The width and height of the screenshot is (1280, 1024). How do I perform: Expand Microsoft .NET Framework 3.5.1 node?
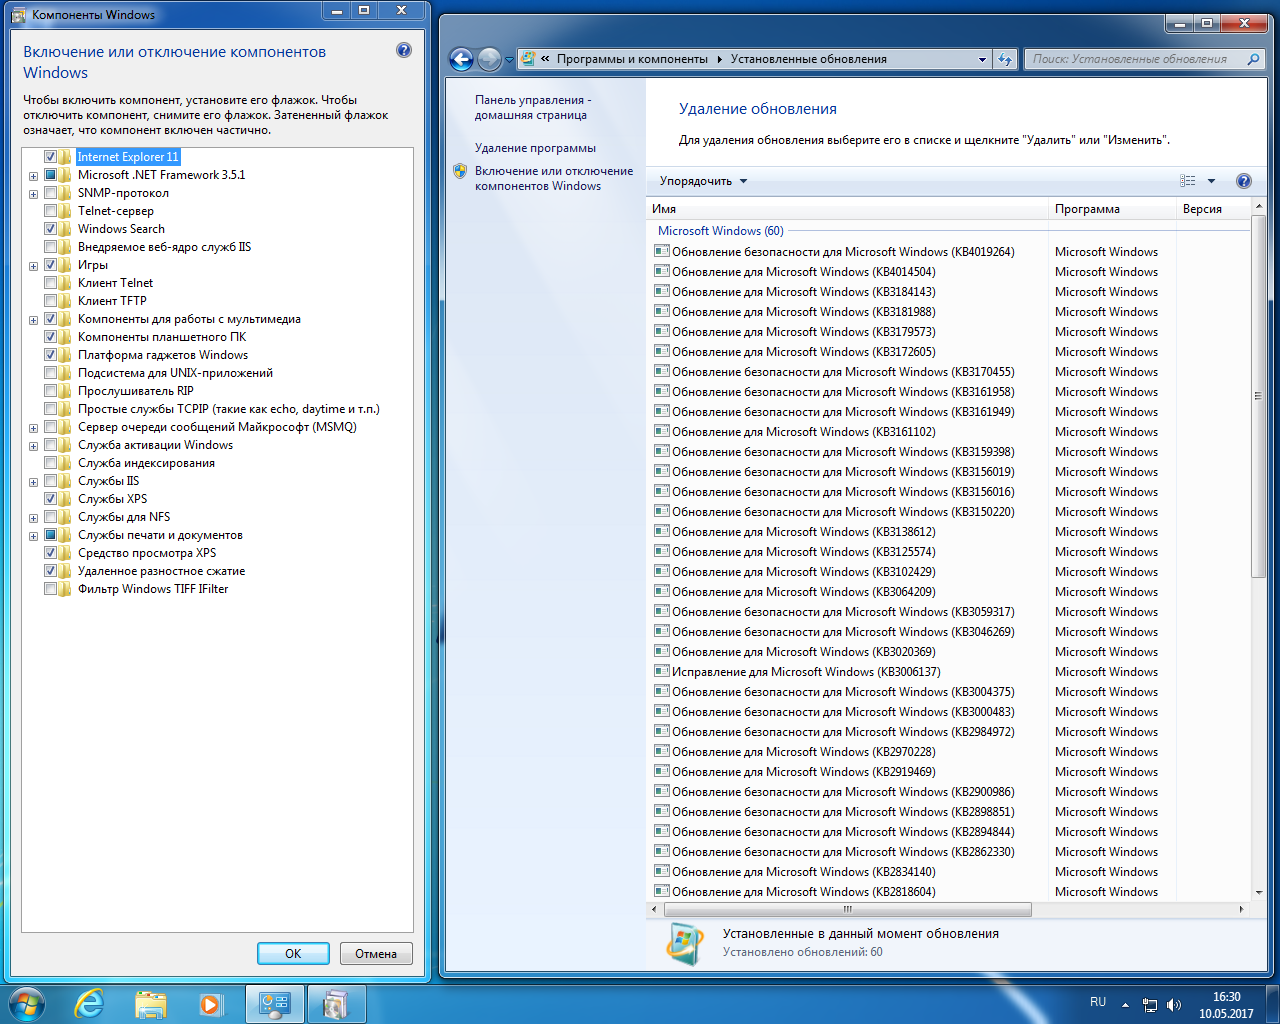[x=33, y=176]
